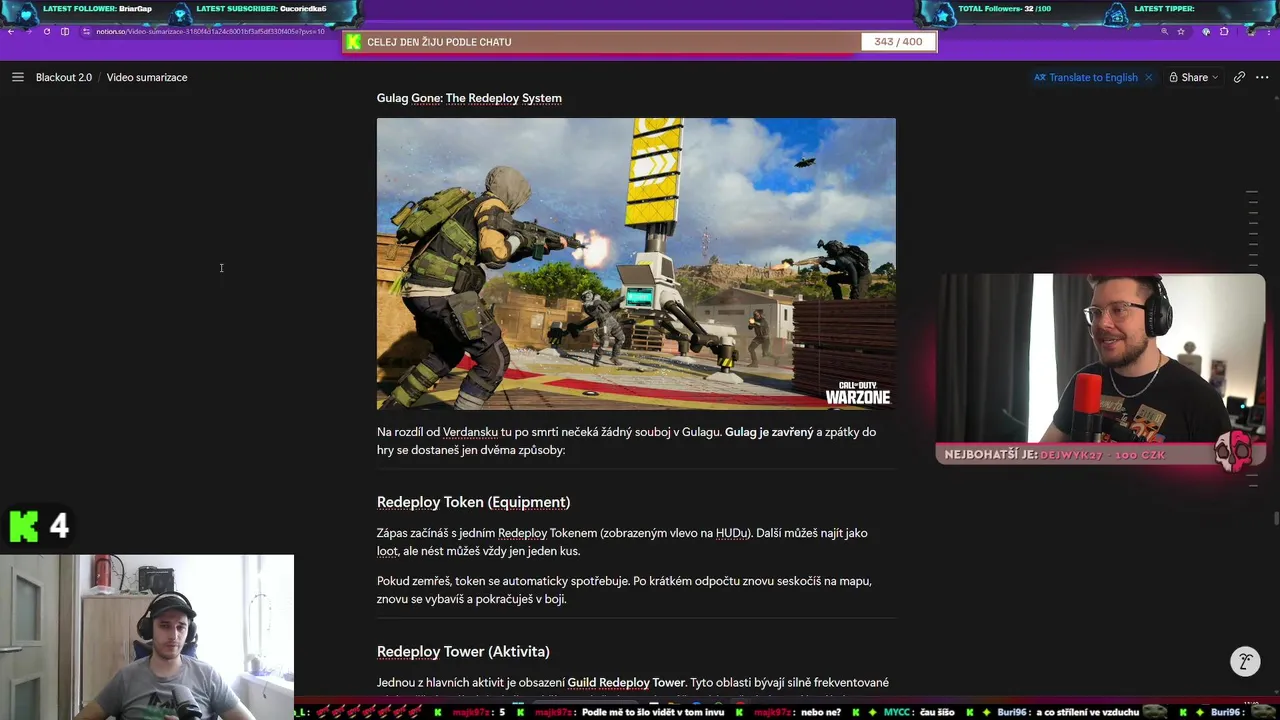Viewport: 1280px width, 720px height.
Task: Click the notion.so address bar URL
Action: [x=210, y=32]
